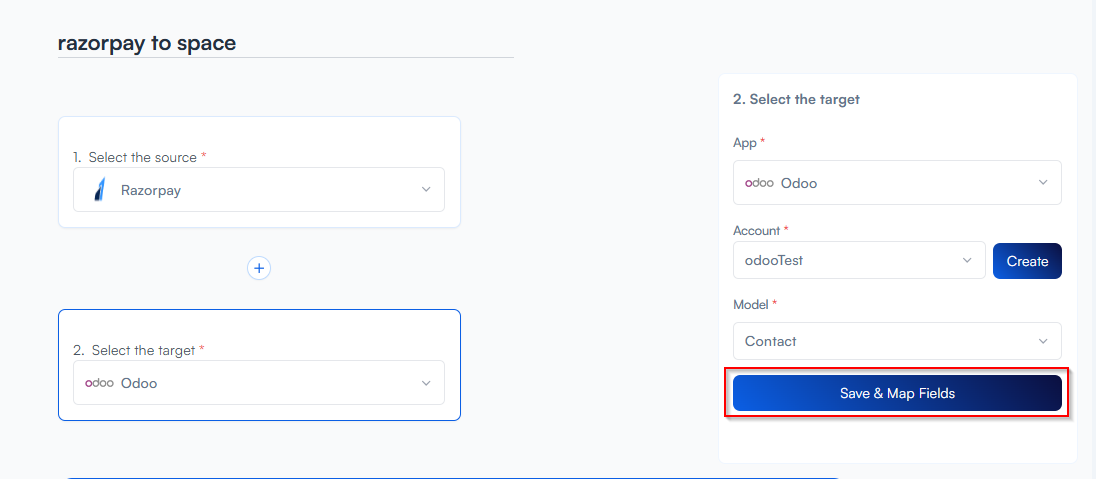The height and width of the screenshot is (479, 1096).
Task: Click the Razorpay logo in source selector
Action: click(99, 190)
